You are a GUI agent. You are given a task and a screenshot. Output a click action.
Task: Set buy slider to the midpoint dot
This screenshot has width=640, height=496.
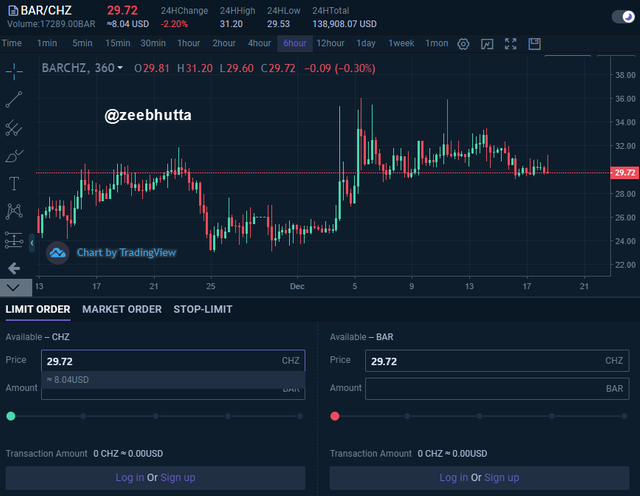156,416
